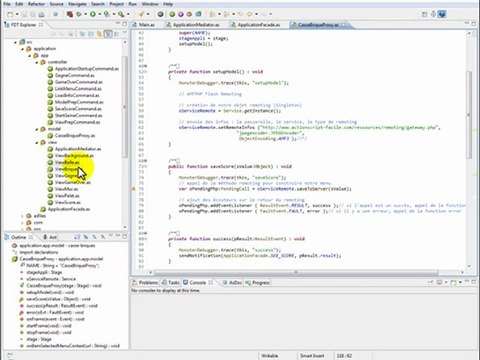
Task: Select import declarations in Outline
Action: coord(39,252)
